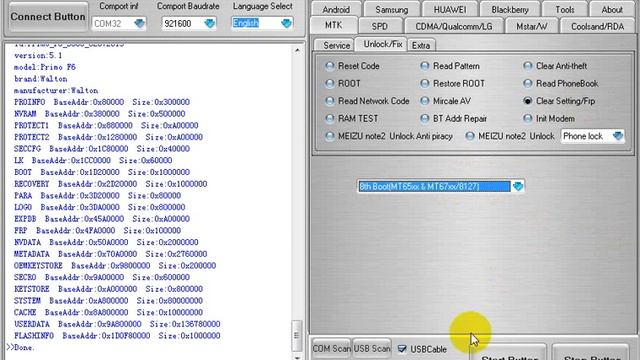This screenshot has width=640, height=360.
Task: Switch to the Service sub-tab
Action: pos(336,45)
